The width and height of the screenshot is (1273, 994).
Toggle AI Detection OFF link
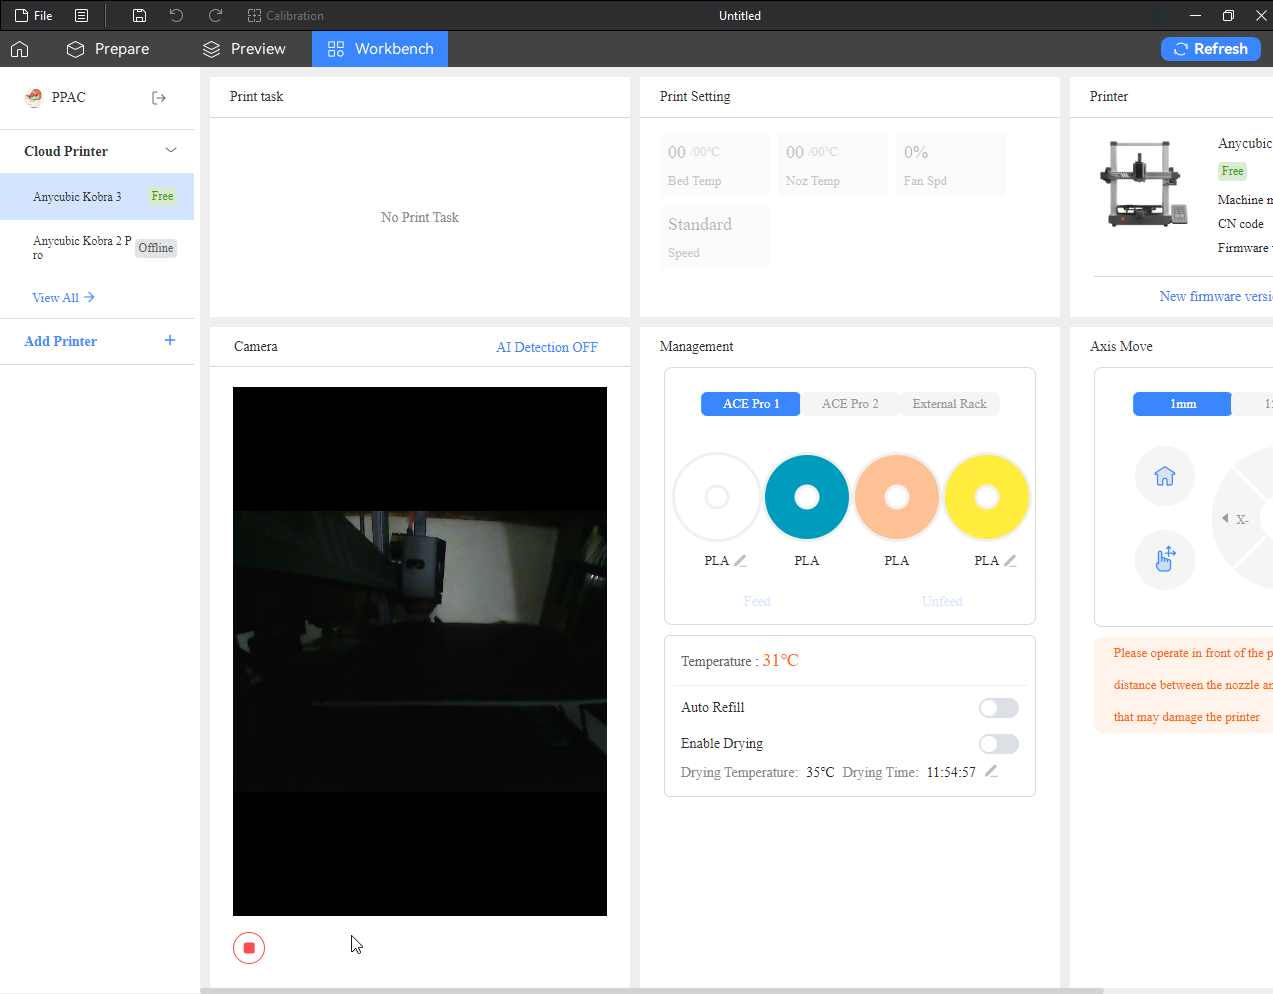(x=547, y=347)
